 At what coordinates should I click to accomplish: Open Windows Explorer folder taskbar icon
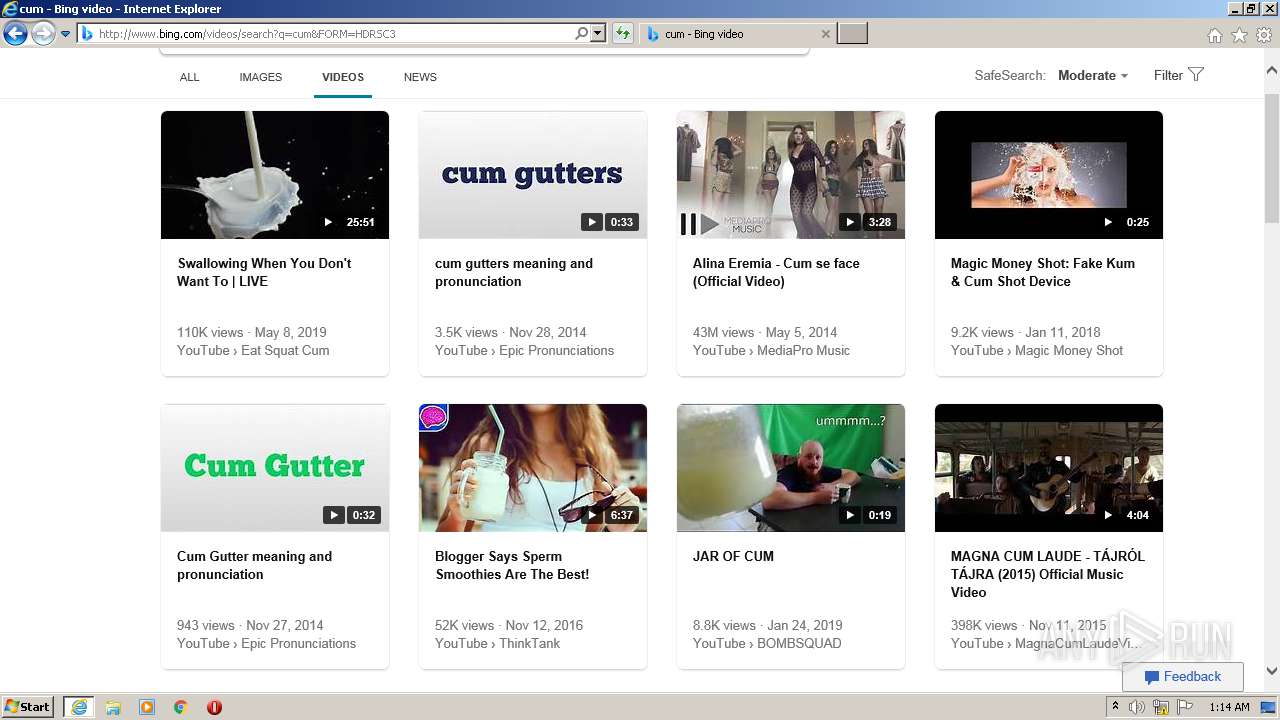point(113,707)
